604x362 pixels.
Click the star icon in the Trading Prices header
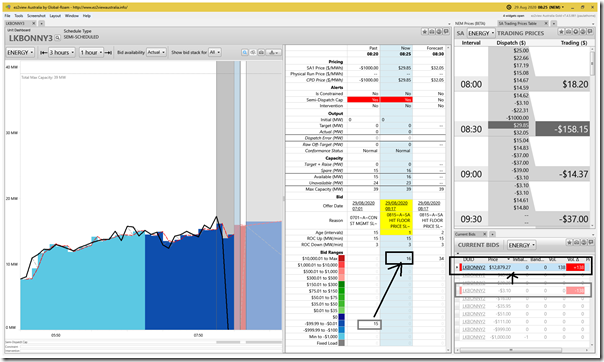561,32
